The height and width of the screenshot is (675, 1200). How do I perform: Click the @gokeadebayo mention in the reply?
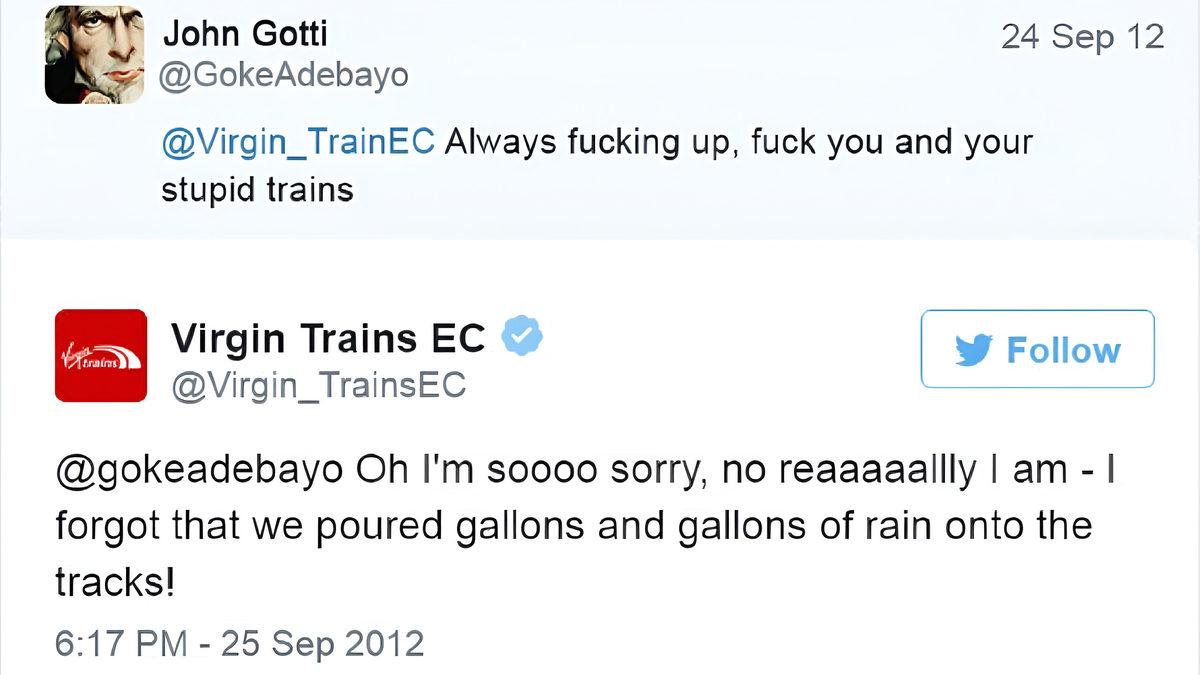coord(199,472)
